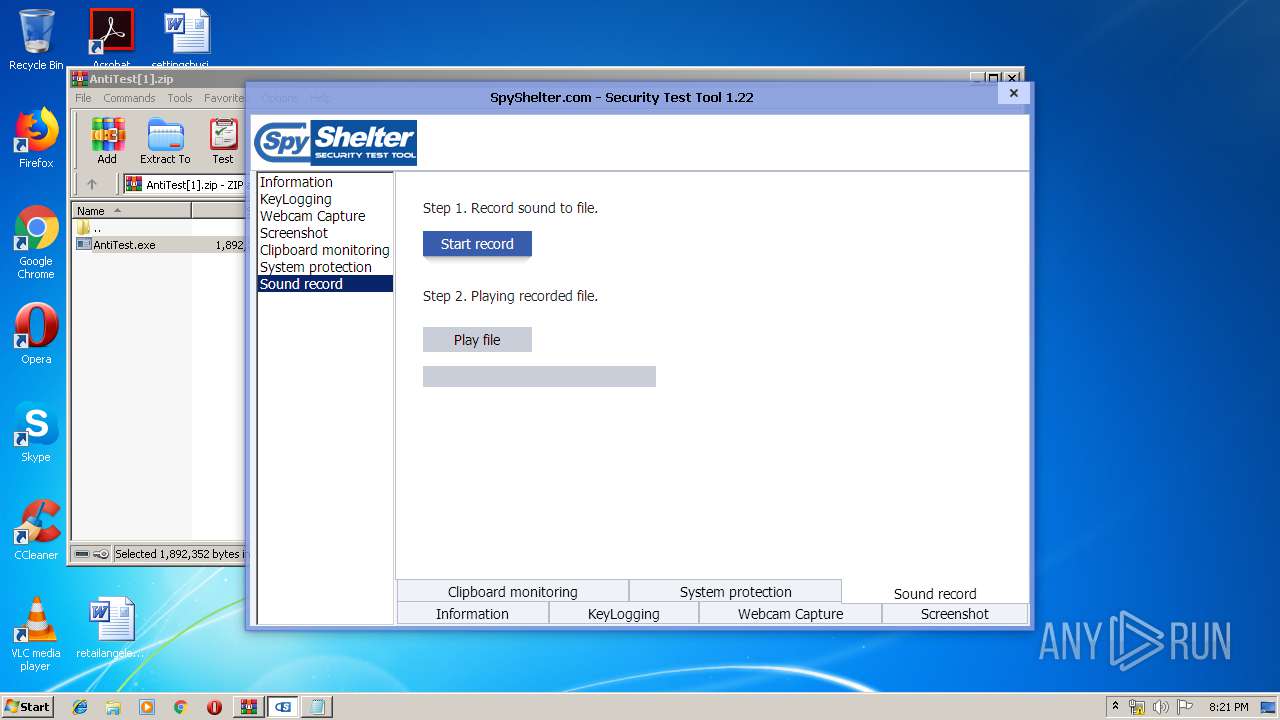This screenshot has height=720, width=1280.
Task: Switch to the Sound record bottom tab
Action: point(935,593)
